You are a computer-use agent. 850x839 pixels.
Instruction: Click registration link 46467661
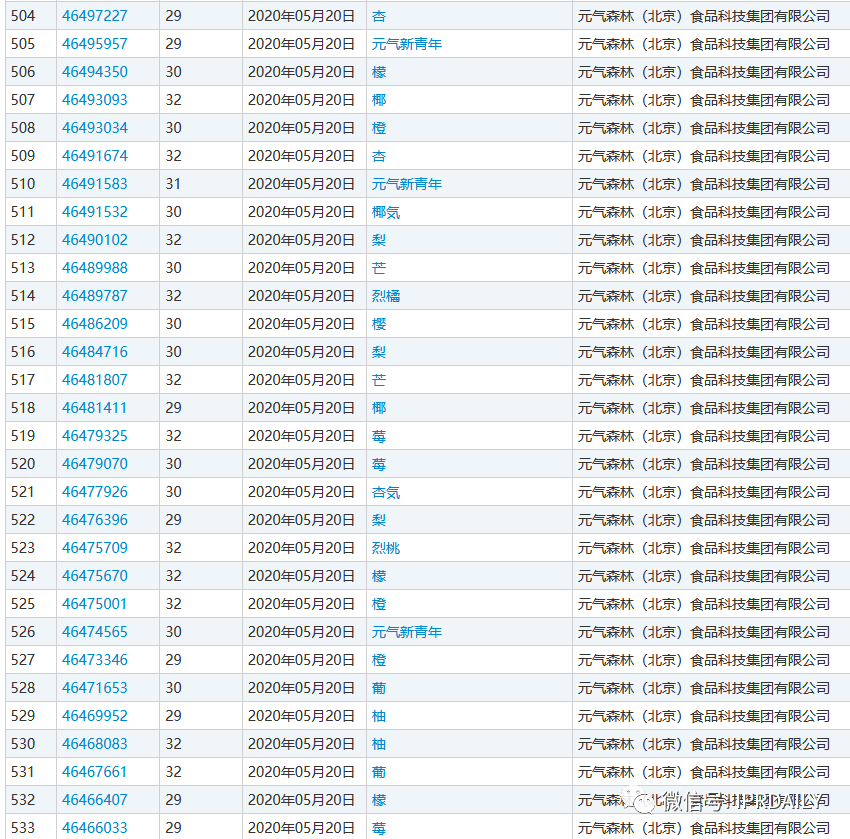(95, 772)
